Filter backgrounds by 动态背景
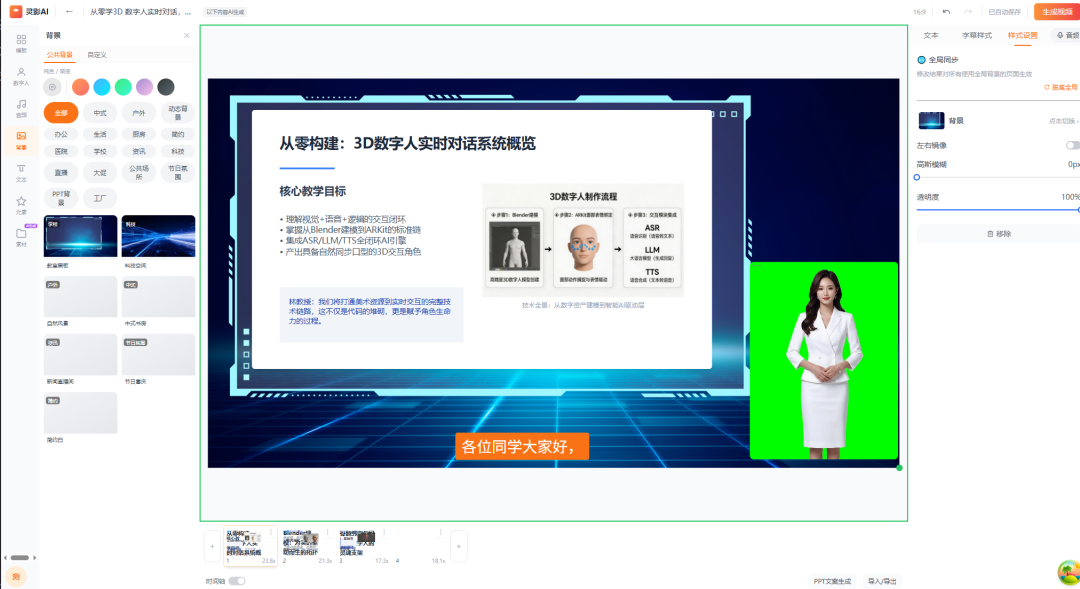The width and height of the screenshot is (1080, 589). 178,112
